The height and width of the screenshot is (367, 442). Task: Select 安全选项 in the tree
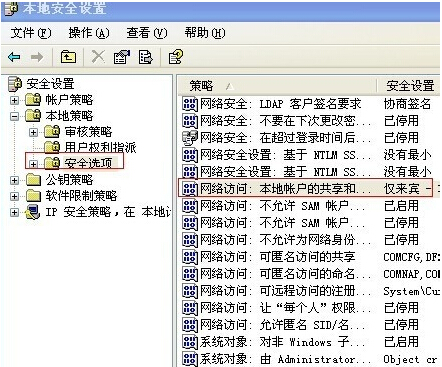coord(88,163)
